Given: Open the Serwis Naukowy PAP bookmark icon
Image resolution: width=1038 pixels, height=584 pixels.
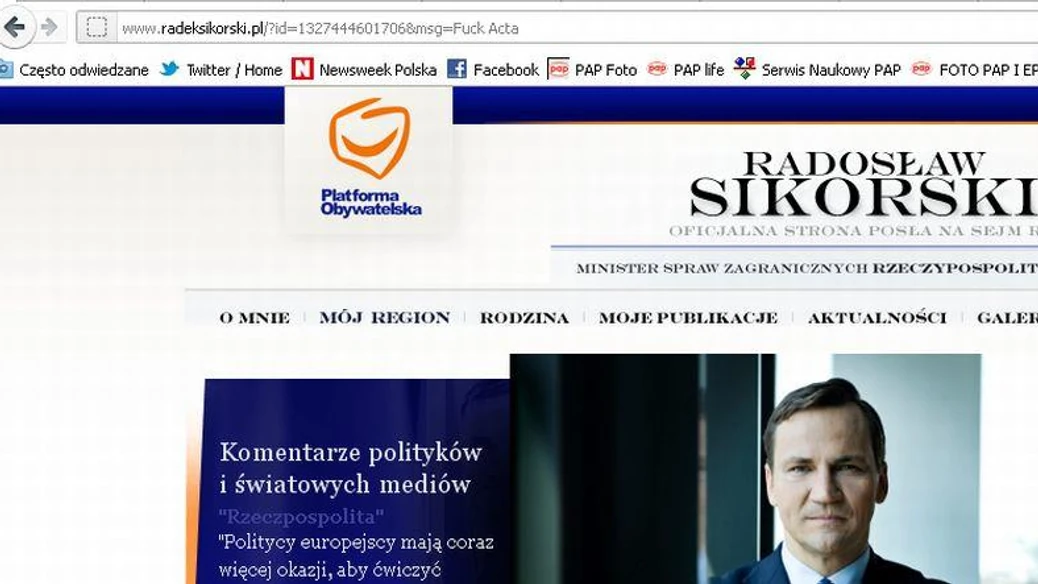Looking at the screenshot, I should coord(744,68).
